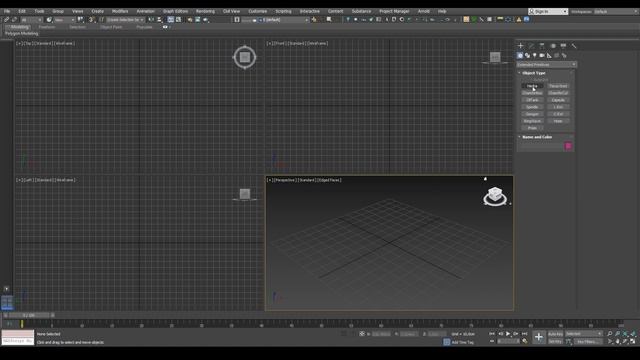The width and height of the screenshot is (640, 360).
Task: Click the Align tool icon
Action: [x=160, y=20]
